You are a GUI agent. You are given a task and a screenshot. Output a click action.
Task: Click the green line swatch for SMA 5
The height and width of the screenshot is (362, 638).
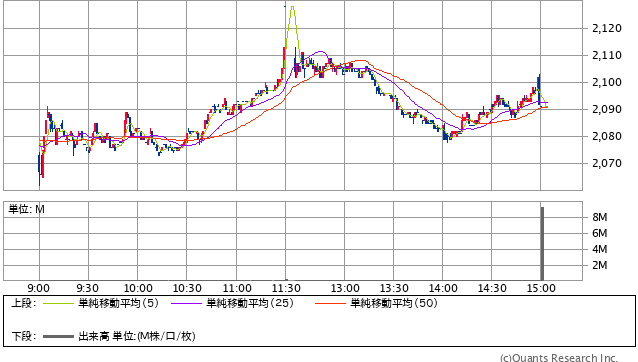coord(58,303)
